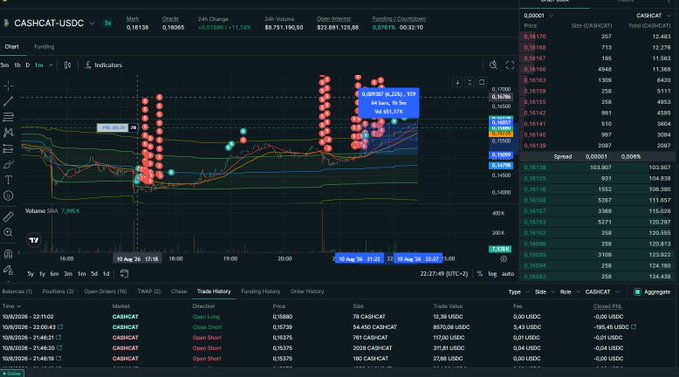This screenshot has width=679, height=377.
Task: Click the download arrow chart legend button
Action: 457,82
